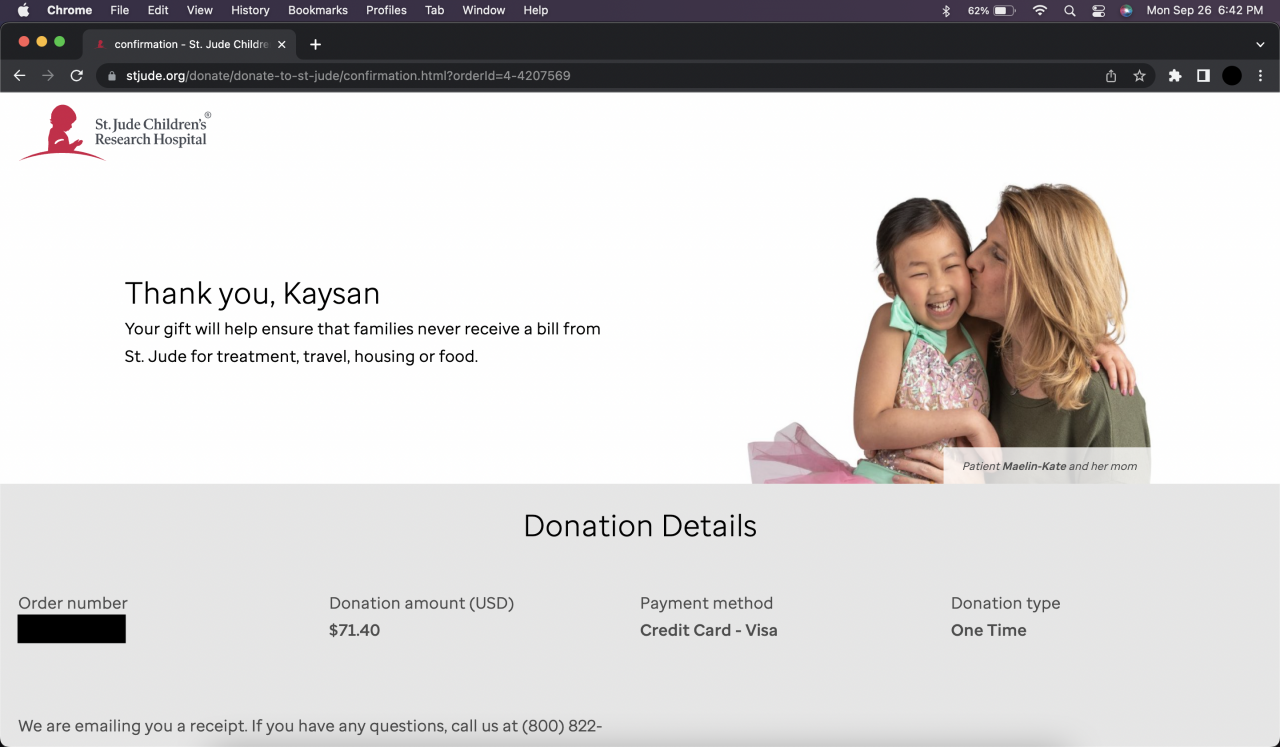Expand the tab search dropdown
The width and height of the screenshot is (1280, 747).
1260,44
